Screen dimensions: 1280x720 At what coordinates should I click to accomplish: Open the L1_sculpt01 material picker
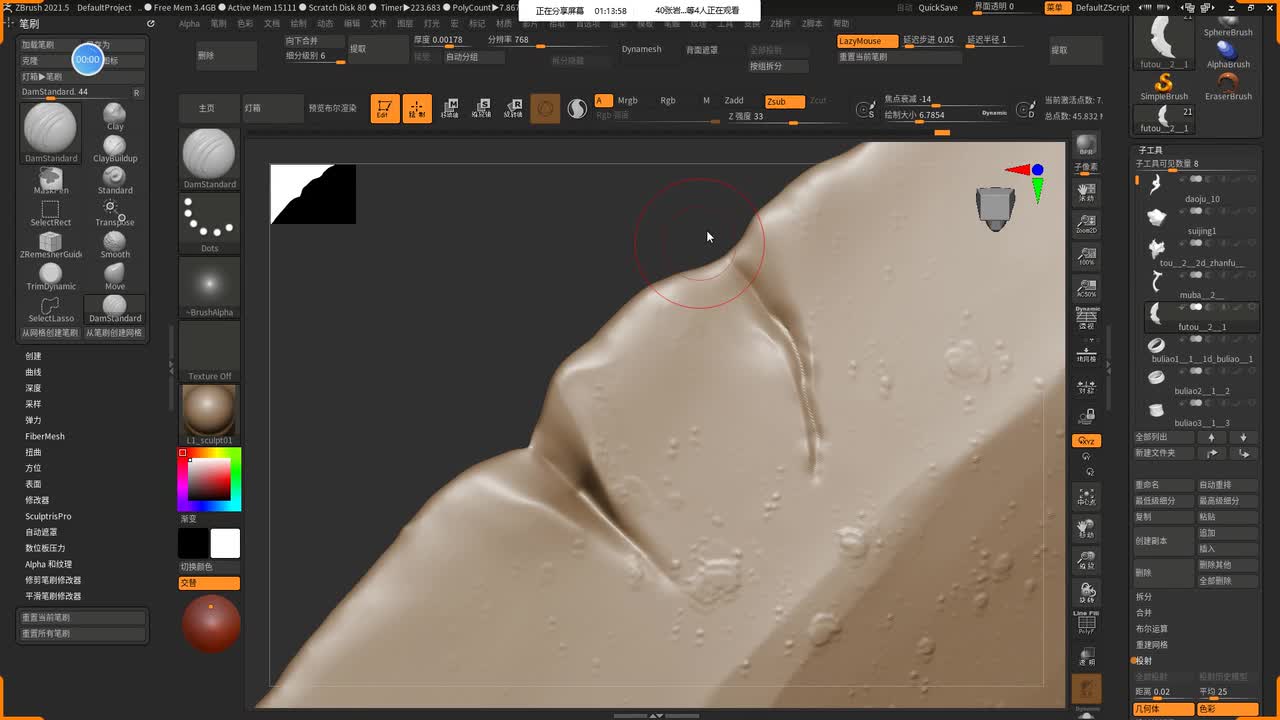coord(209,415)
